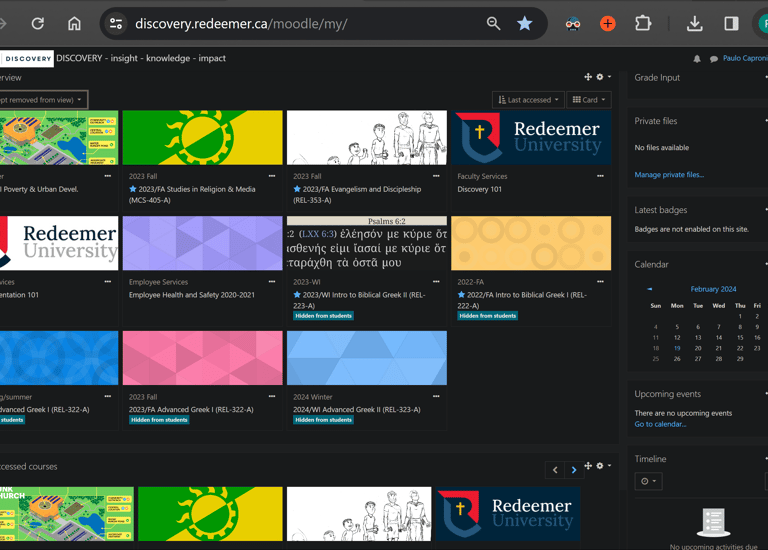The image size is (768, 550).
Task: Open the Redeemer University thumbnail in recently accessed
Action: point(508,514)
